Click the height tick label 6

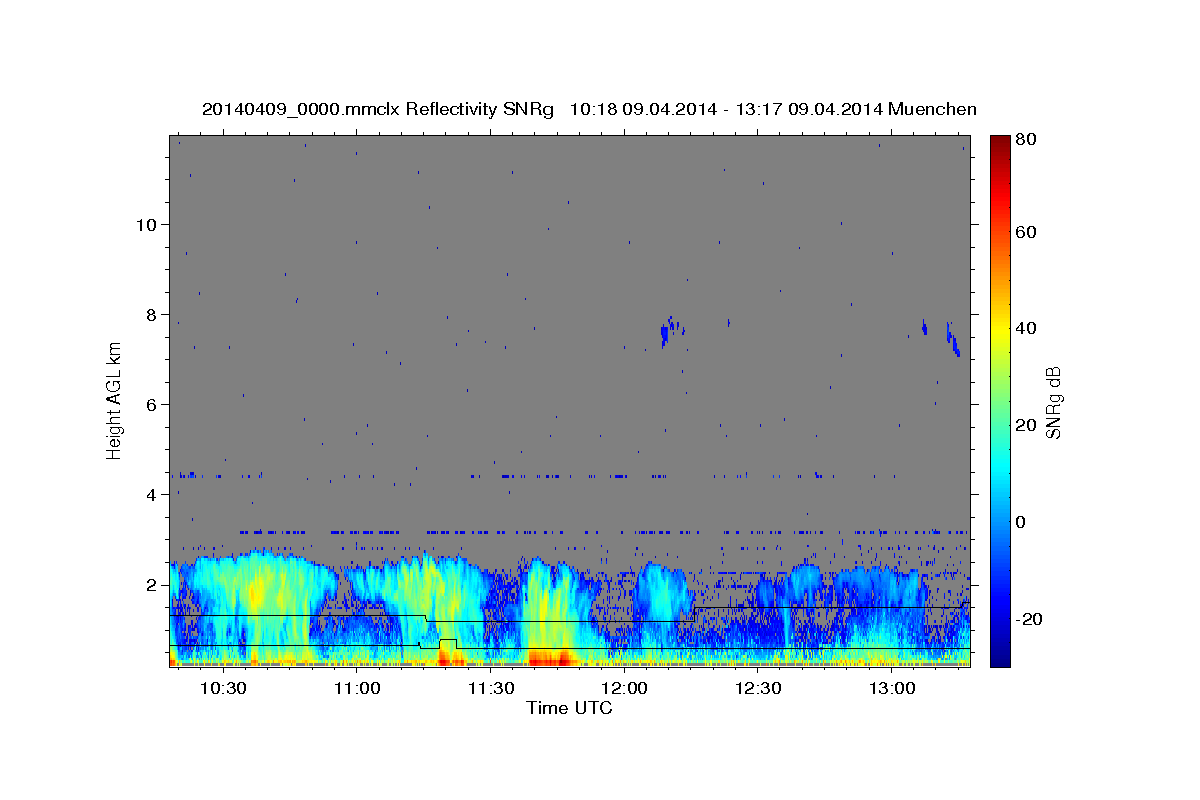151,404
